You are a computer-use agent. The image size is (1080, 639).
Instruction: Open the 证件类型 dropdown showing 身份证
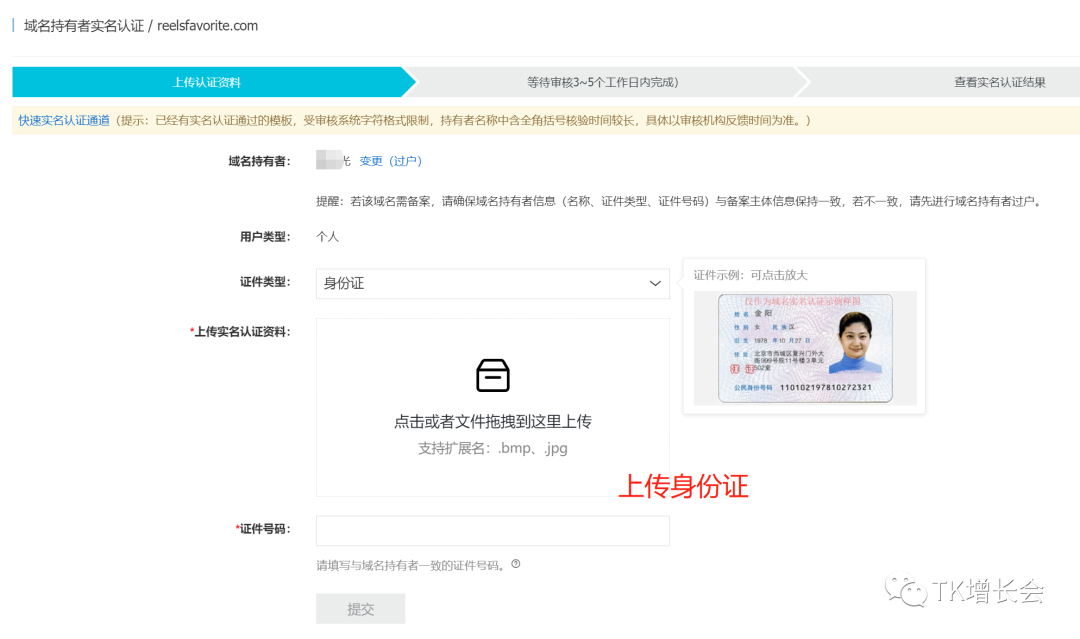point(490,283)
